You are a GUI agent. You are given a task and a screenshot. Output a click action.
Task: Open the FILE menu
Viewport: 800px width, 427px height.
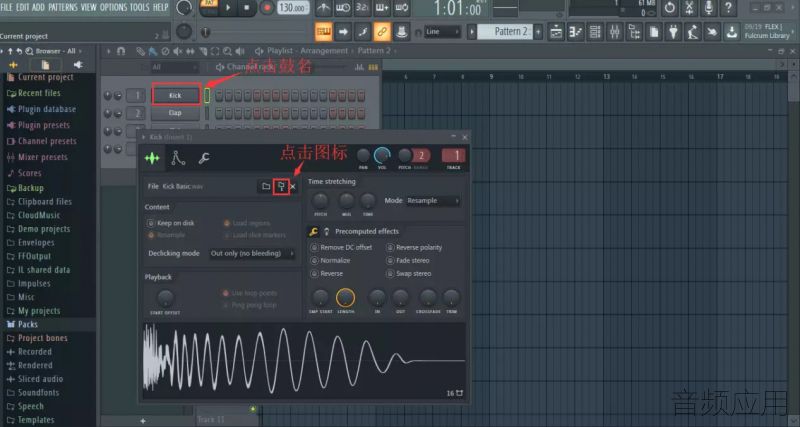click(6, 7)
